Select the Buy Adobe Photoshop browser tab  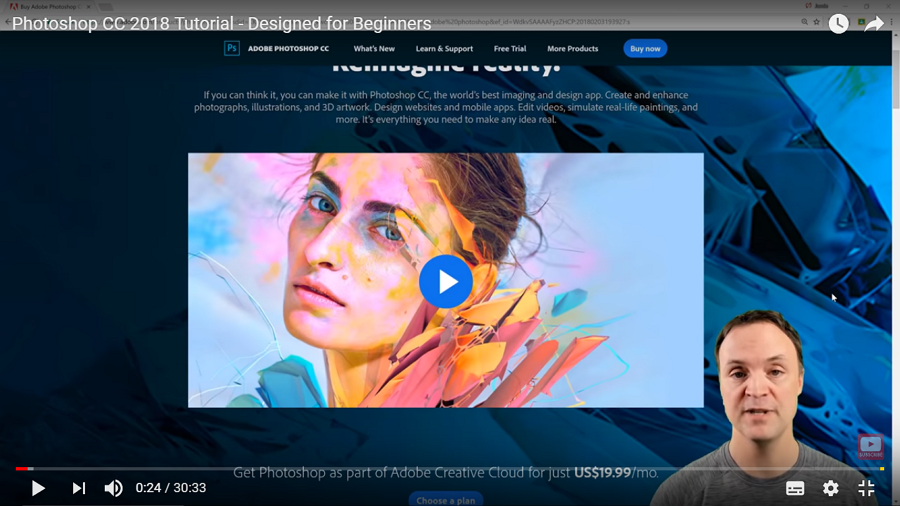[x=50, y=7]
